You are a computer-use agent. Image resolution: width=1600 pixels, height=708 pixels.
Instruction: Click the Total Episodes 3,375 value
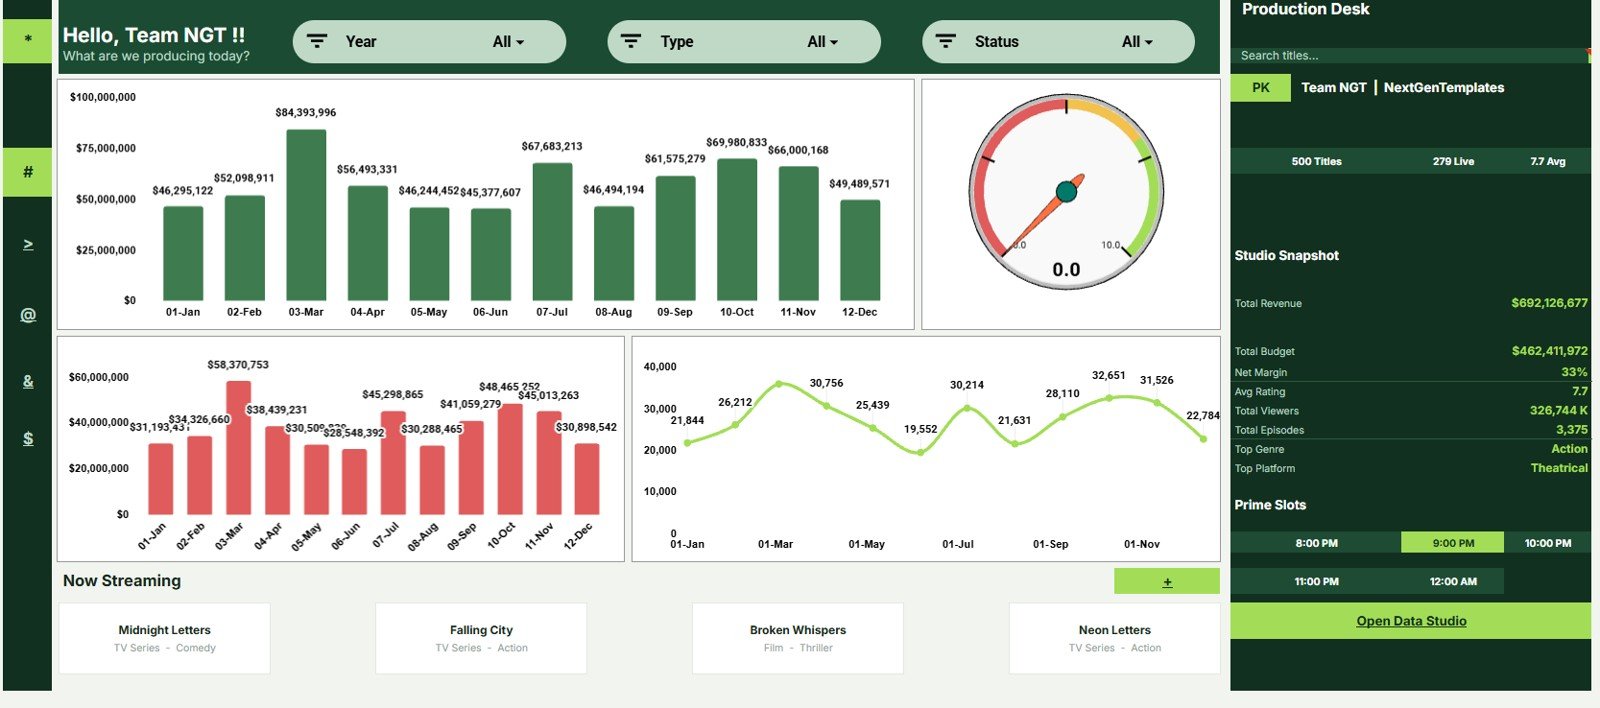(1571, 430)
